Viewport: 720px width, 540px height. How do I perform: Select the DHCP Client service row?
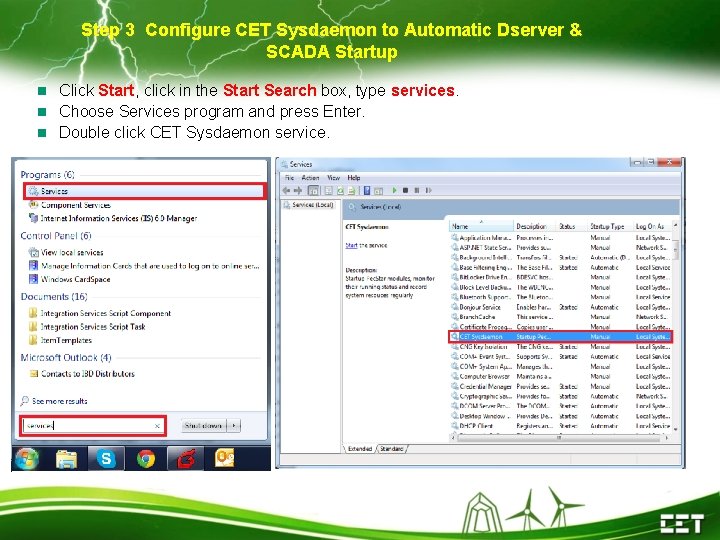[x=561, y=426]
